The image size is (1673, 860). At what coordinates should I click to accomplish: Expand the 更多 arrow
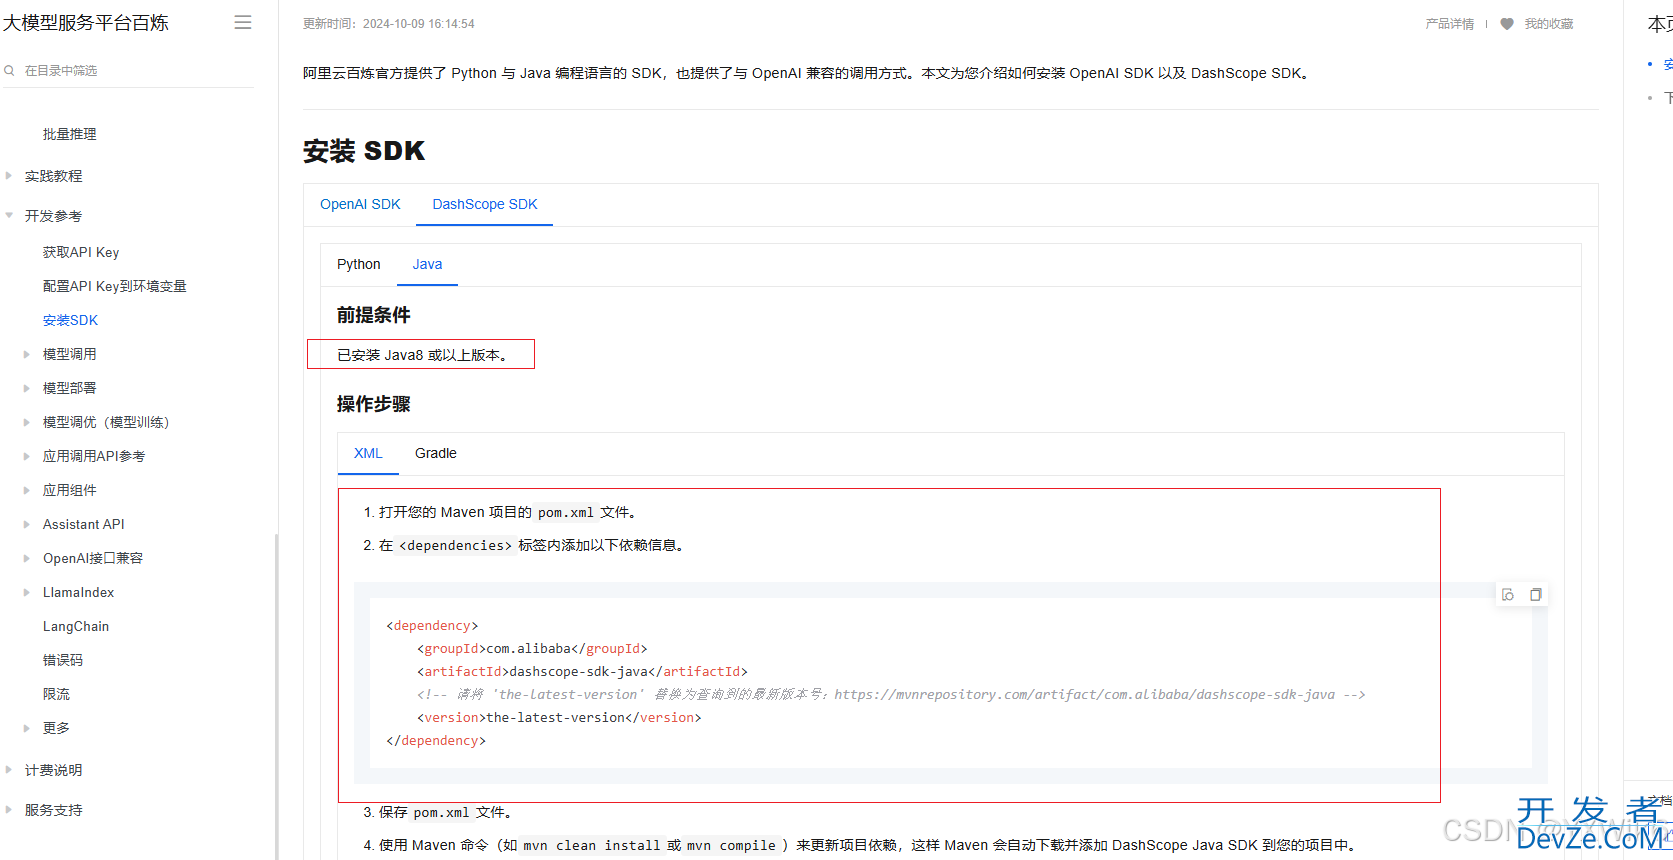[27, 728]
